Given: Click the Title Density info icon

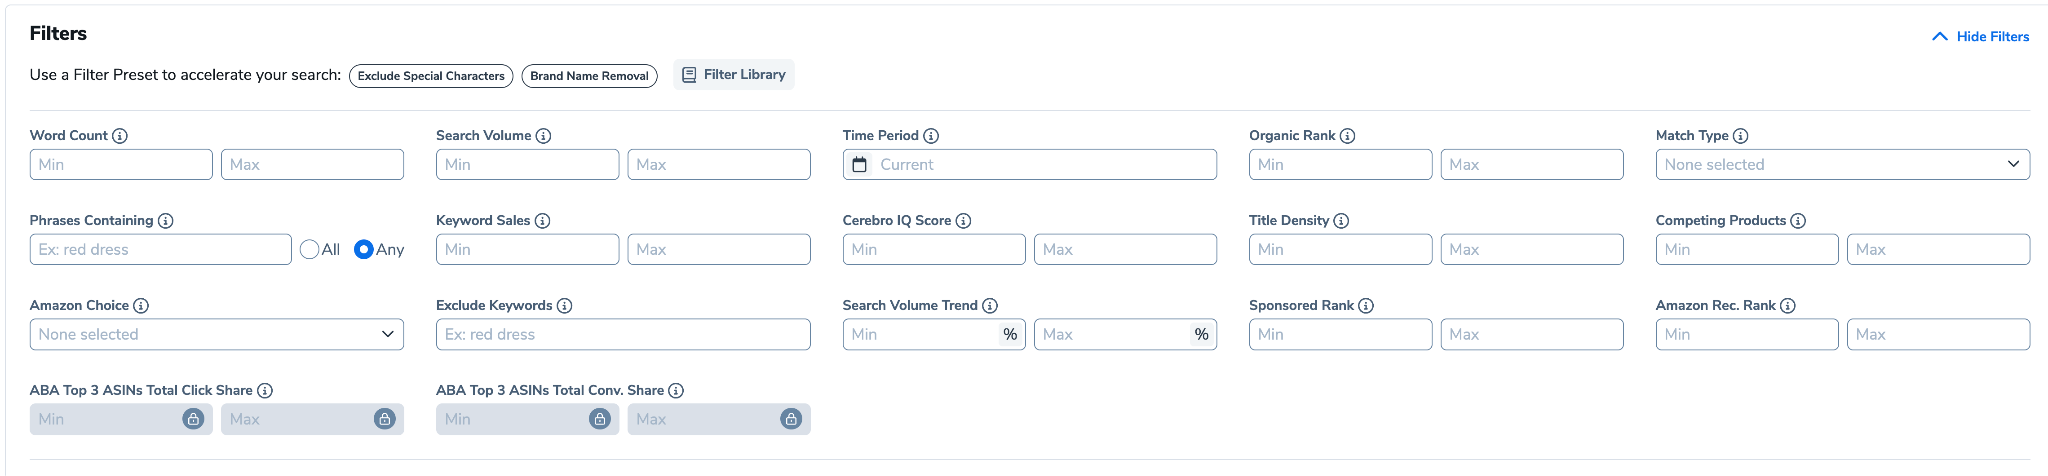Looking at the screenshot, I should point(1341,221).
